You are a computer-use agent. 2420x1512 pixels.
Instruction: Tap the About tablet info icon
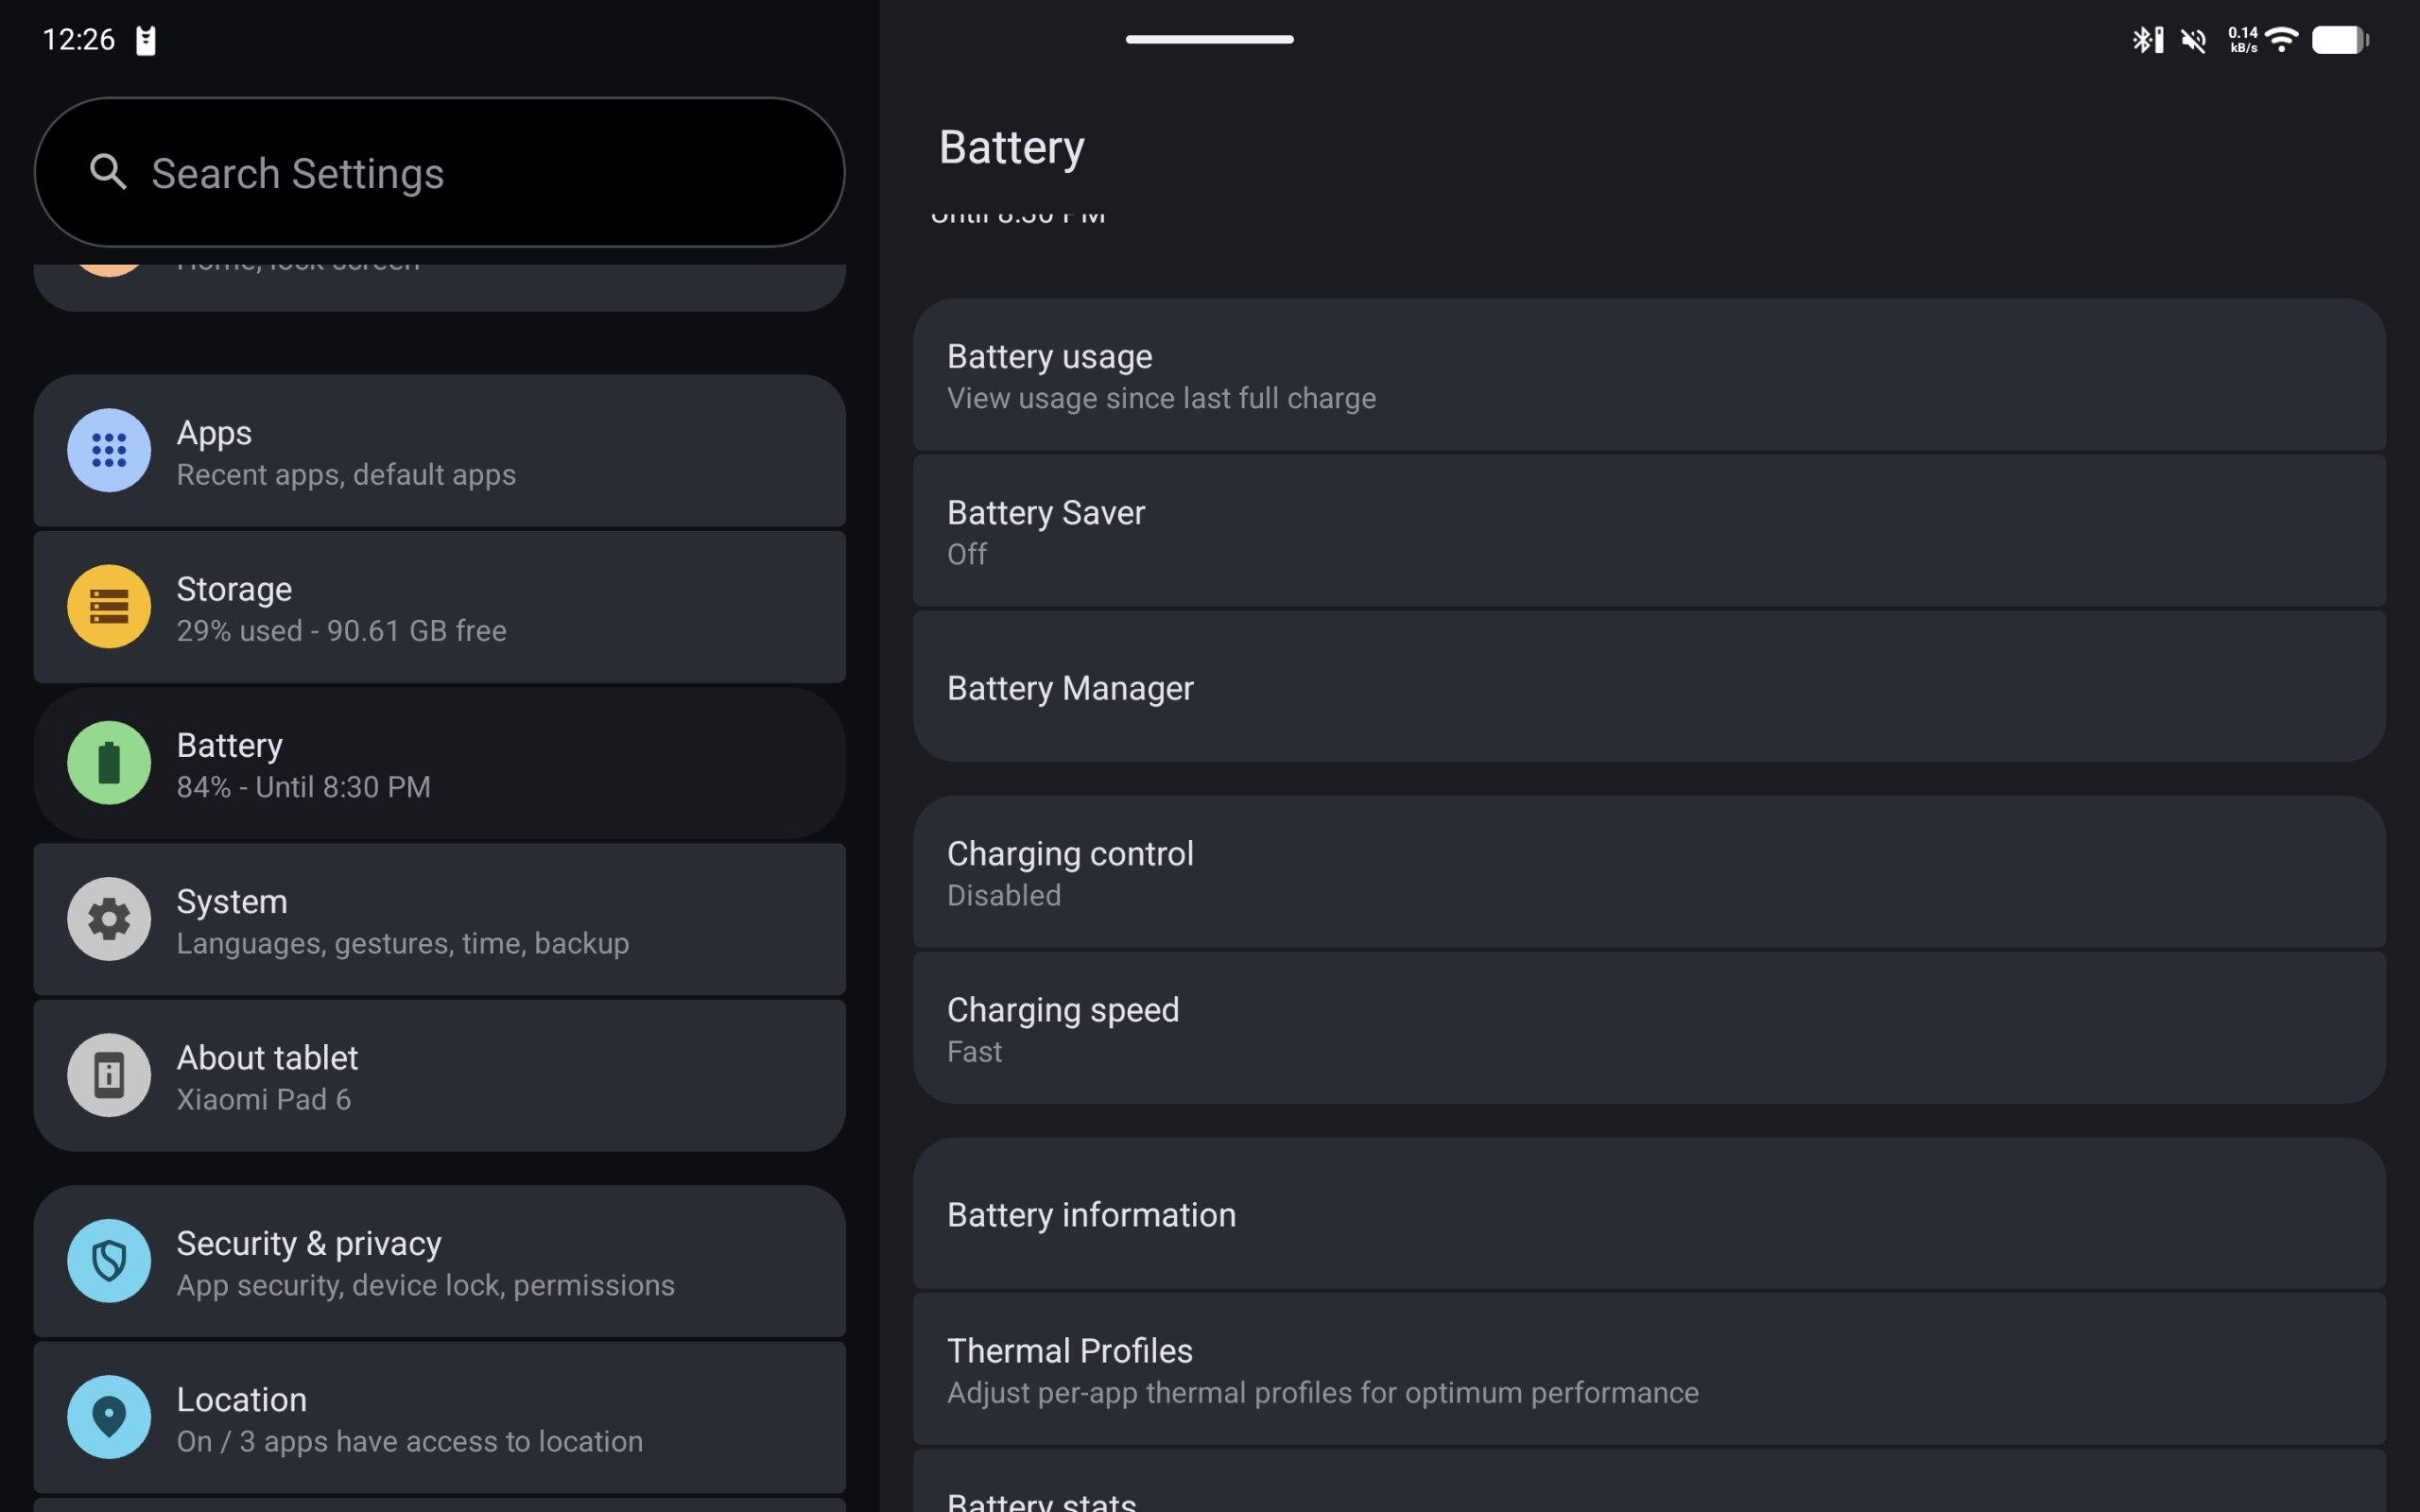[109, 1075]
